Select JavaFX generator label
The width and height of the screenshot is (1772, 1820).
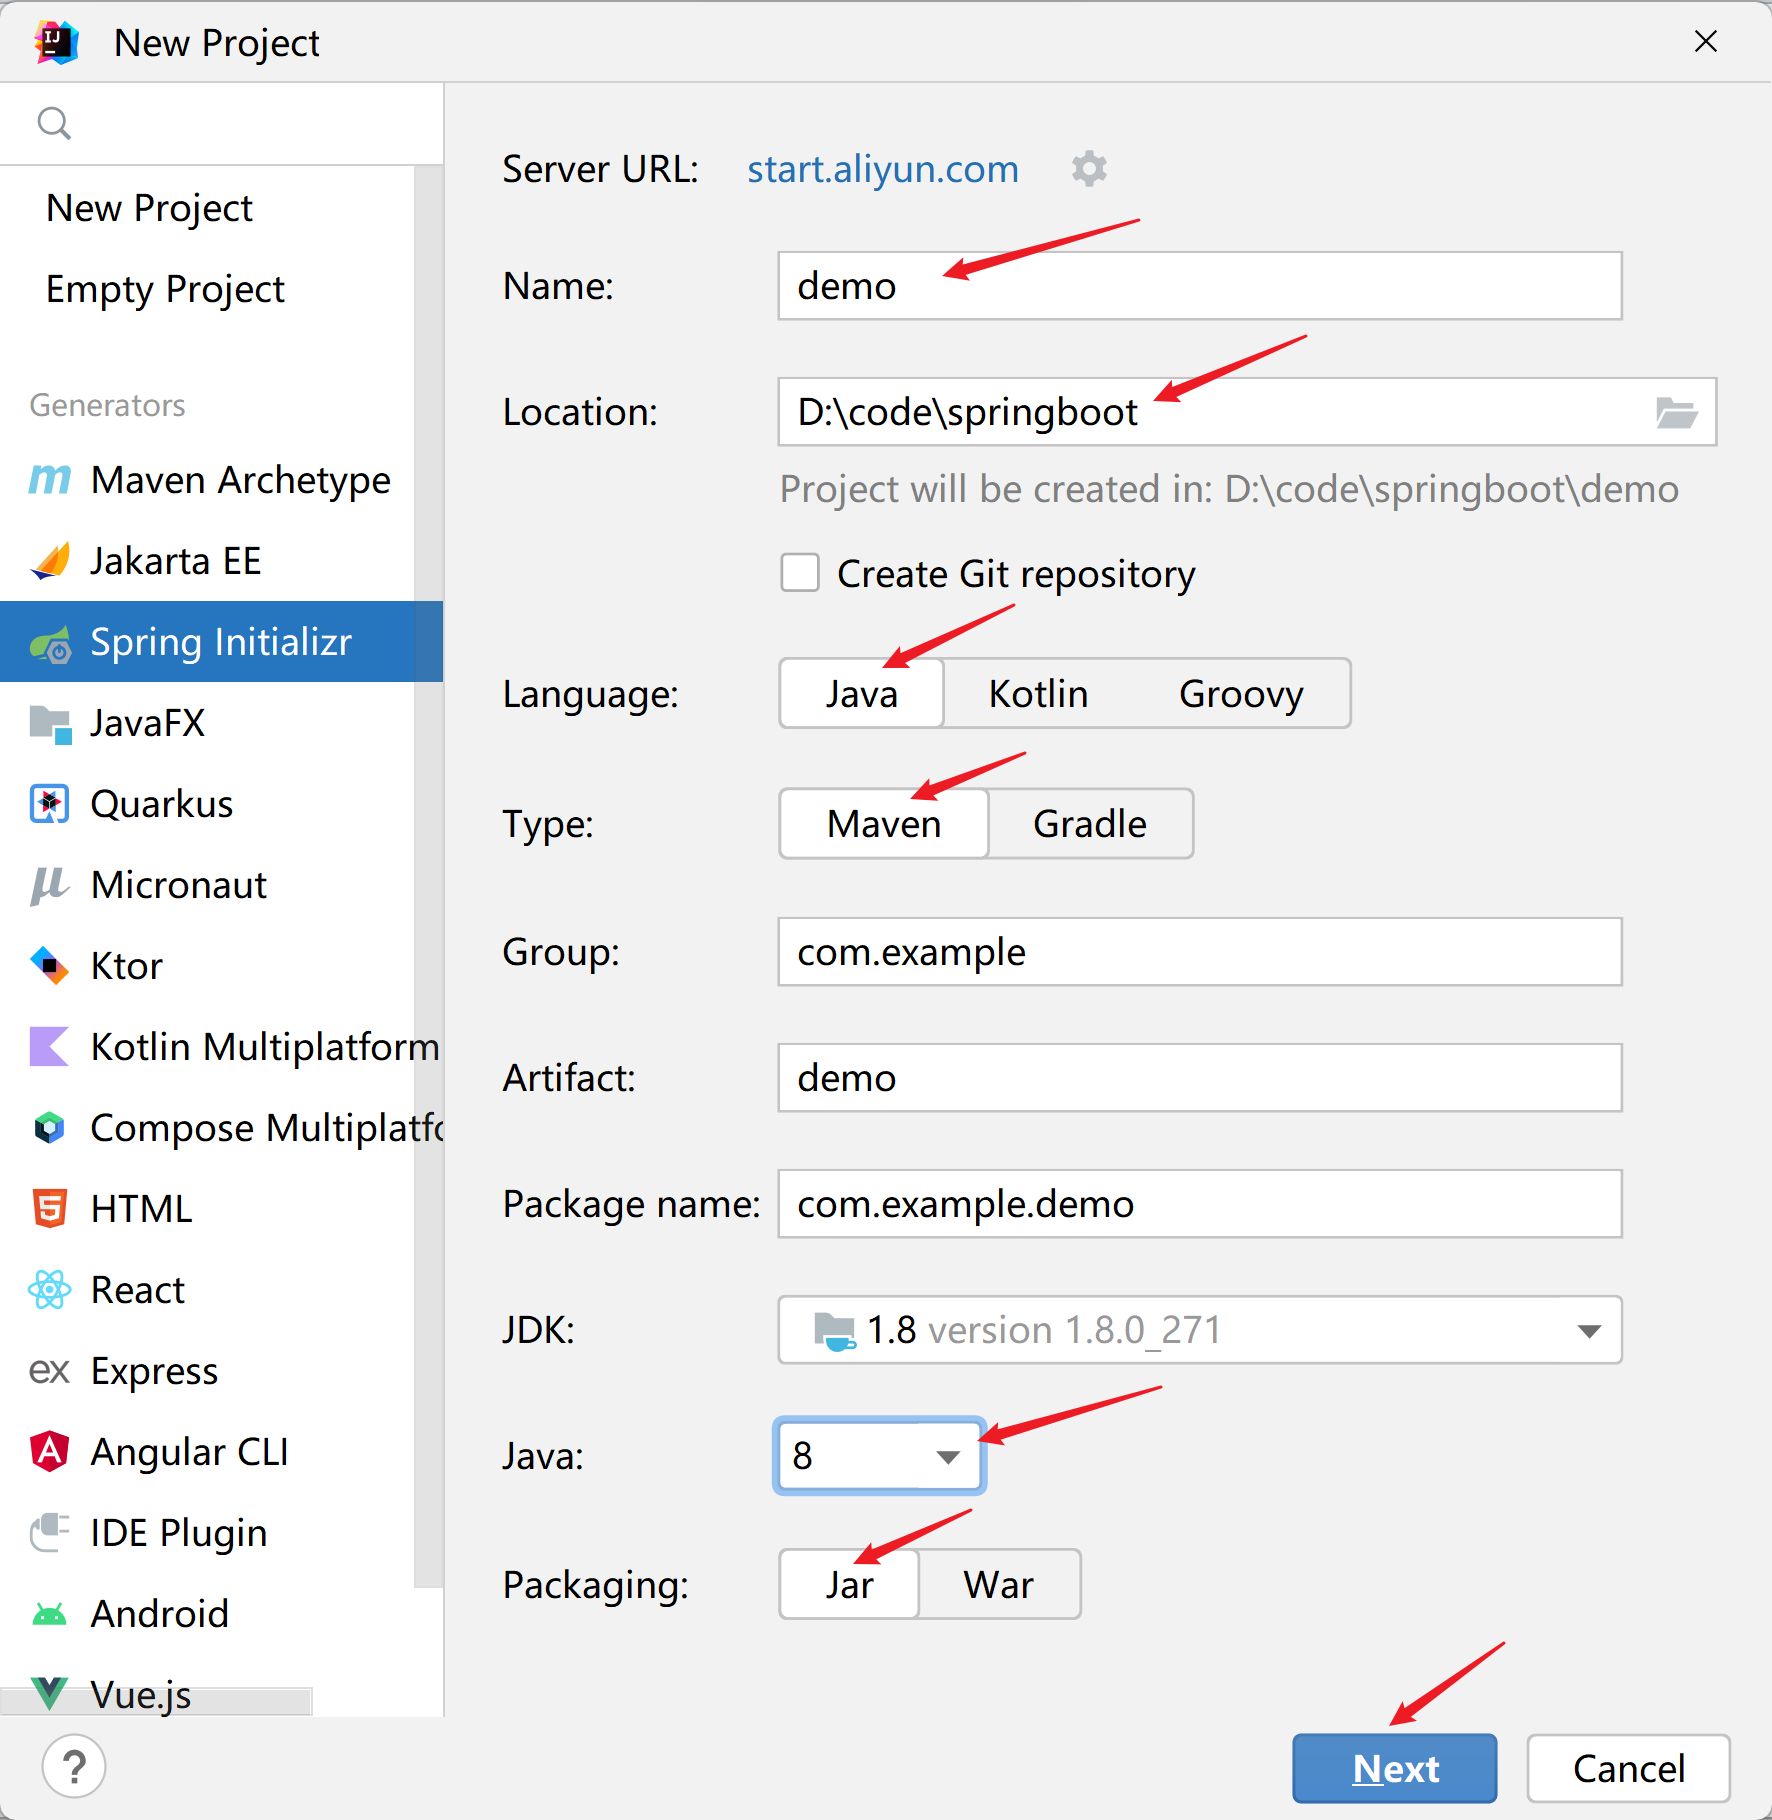(x=148, y=723)
